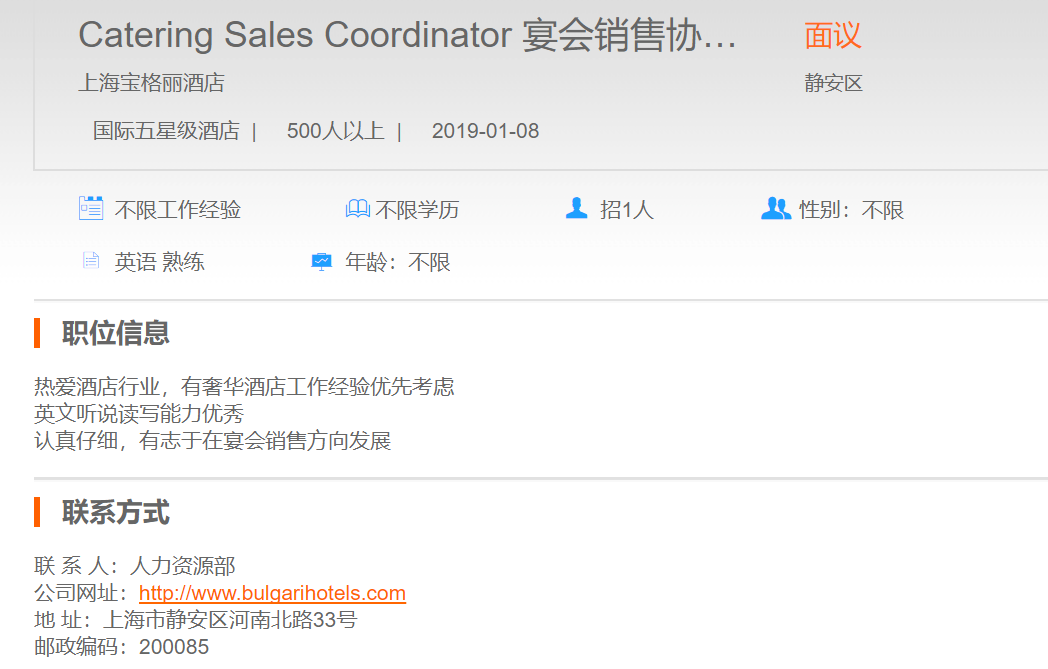Click the 面议 salary text
This screenshot has width=1048, height=669.
point(832,36)
